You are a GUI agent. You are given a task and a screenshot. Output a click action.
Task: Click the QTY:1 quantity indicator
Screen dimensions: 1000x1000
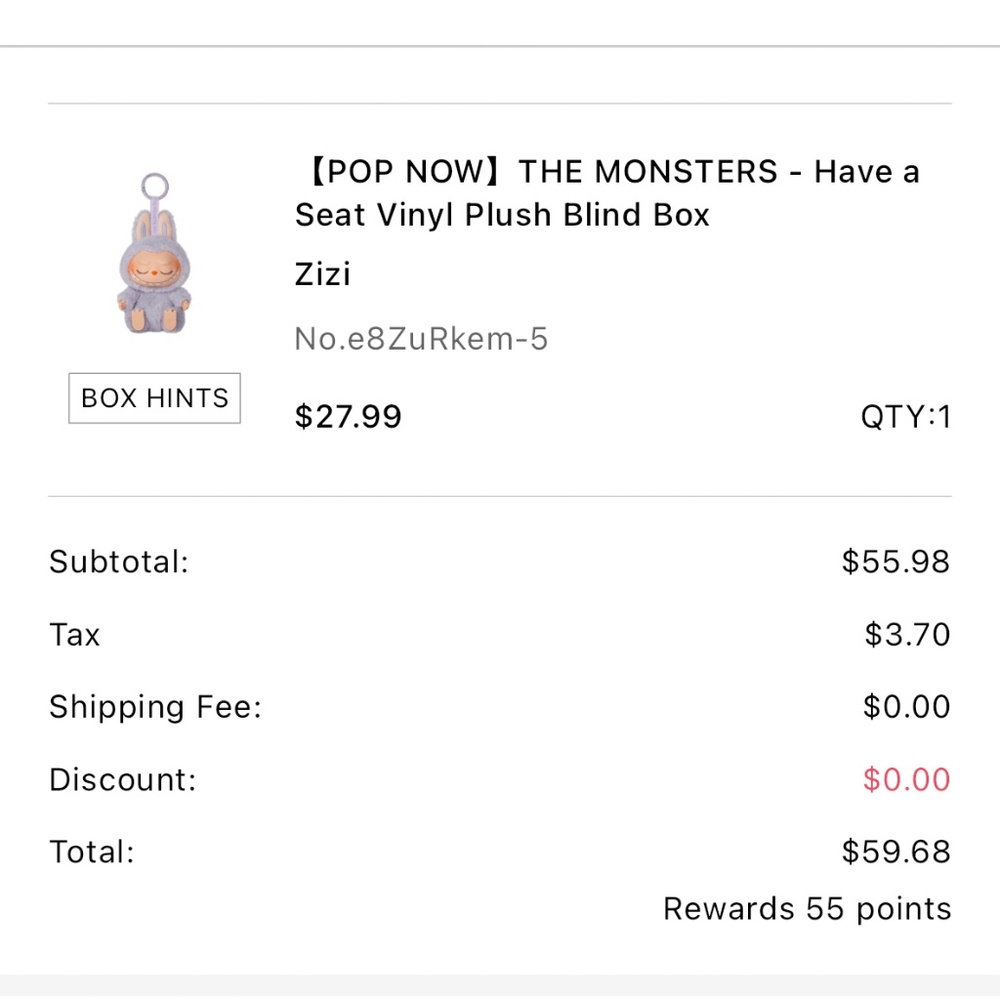point(905,416)
